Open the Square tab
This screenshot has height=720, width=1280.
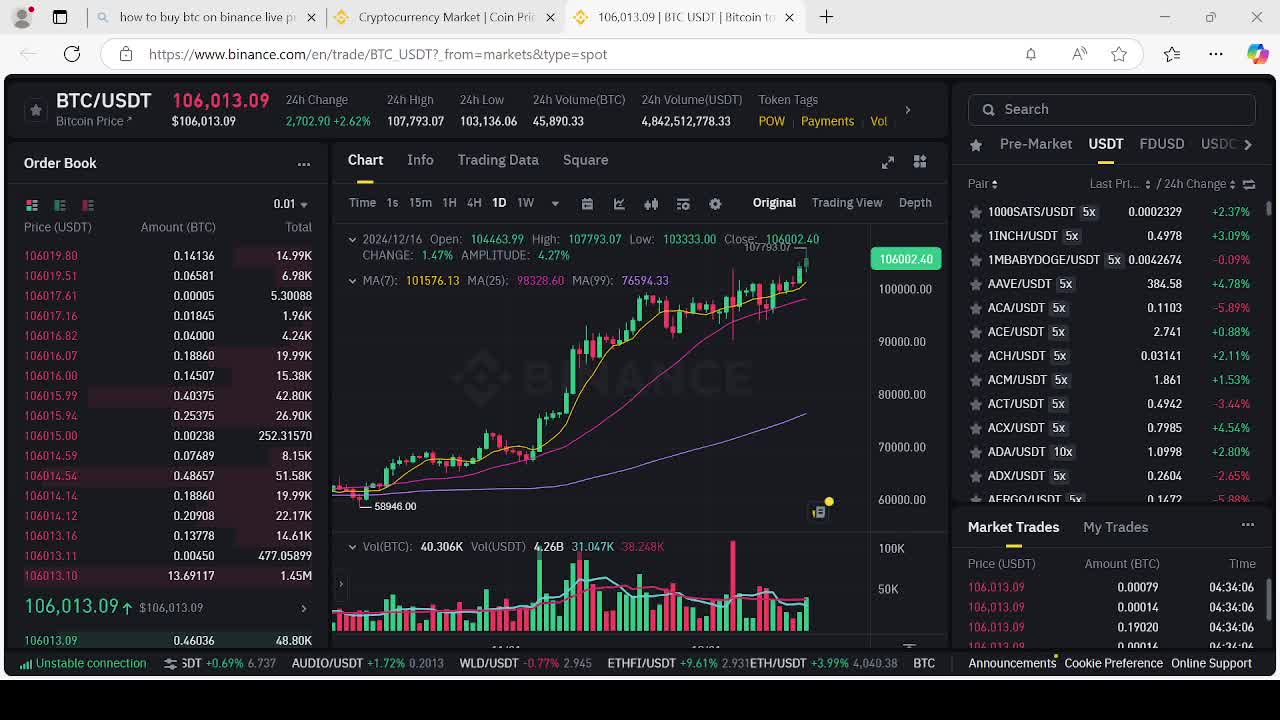tap(585, 160)
